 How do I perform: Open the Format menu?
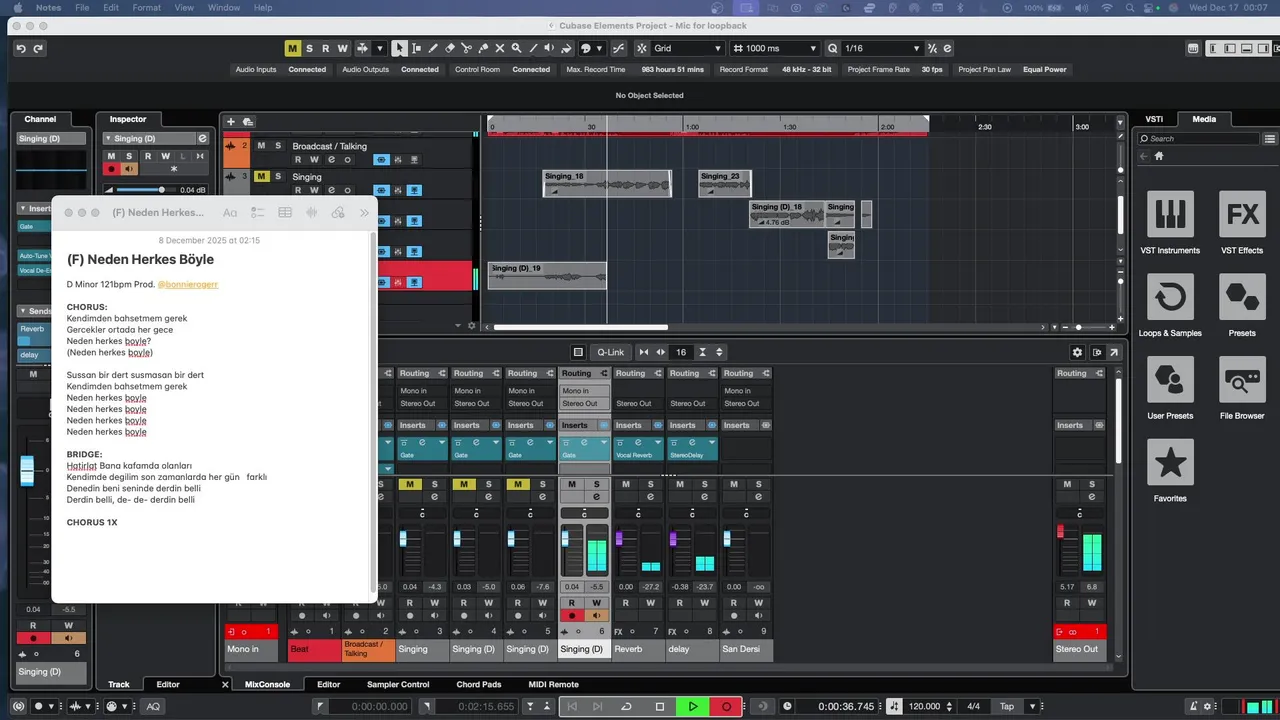146,8
